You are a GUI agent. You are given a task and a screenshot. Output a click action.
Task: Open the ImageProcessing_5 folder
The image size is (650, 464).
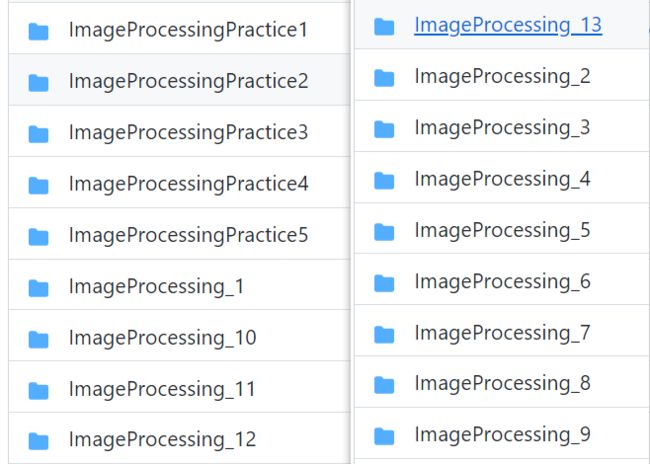point(502,231)
